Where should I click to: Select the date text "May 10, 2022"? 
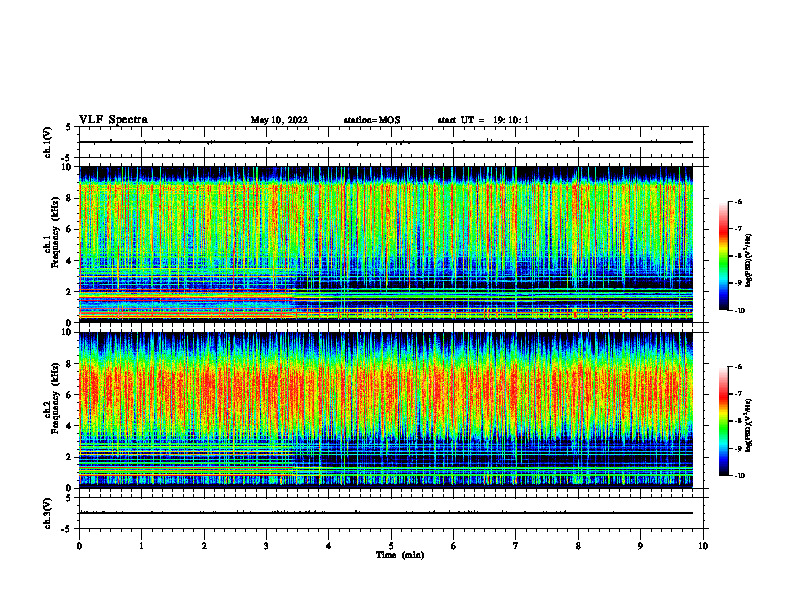(x=279, y=120)
